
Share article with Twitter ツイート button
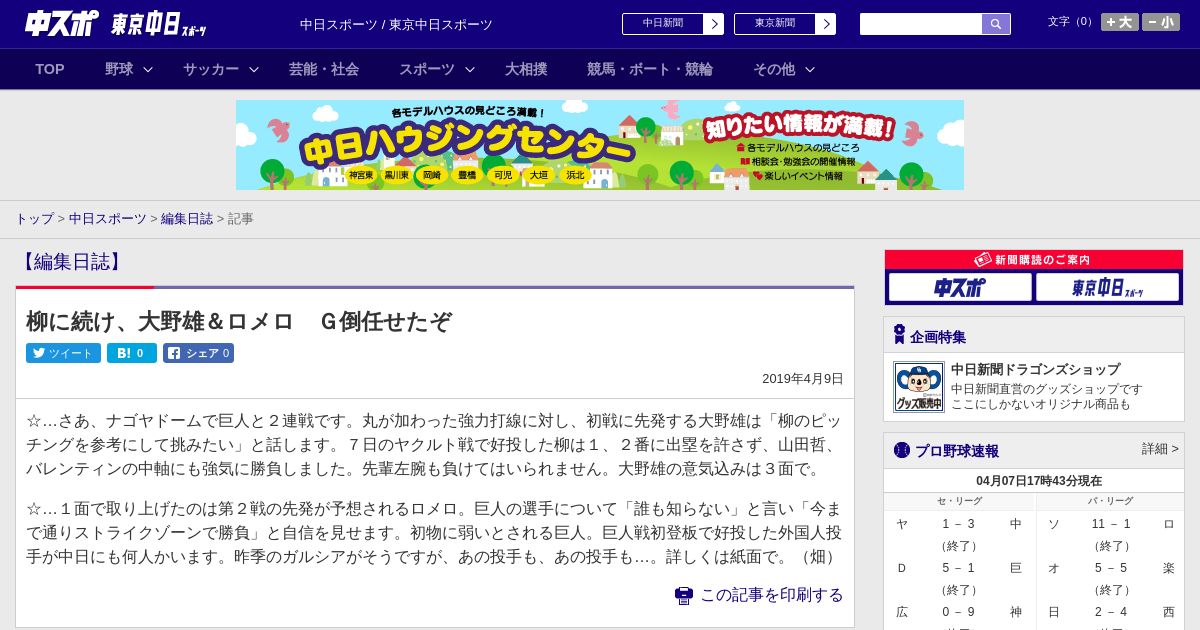pos(63,353)
